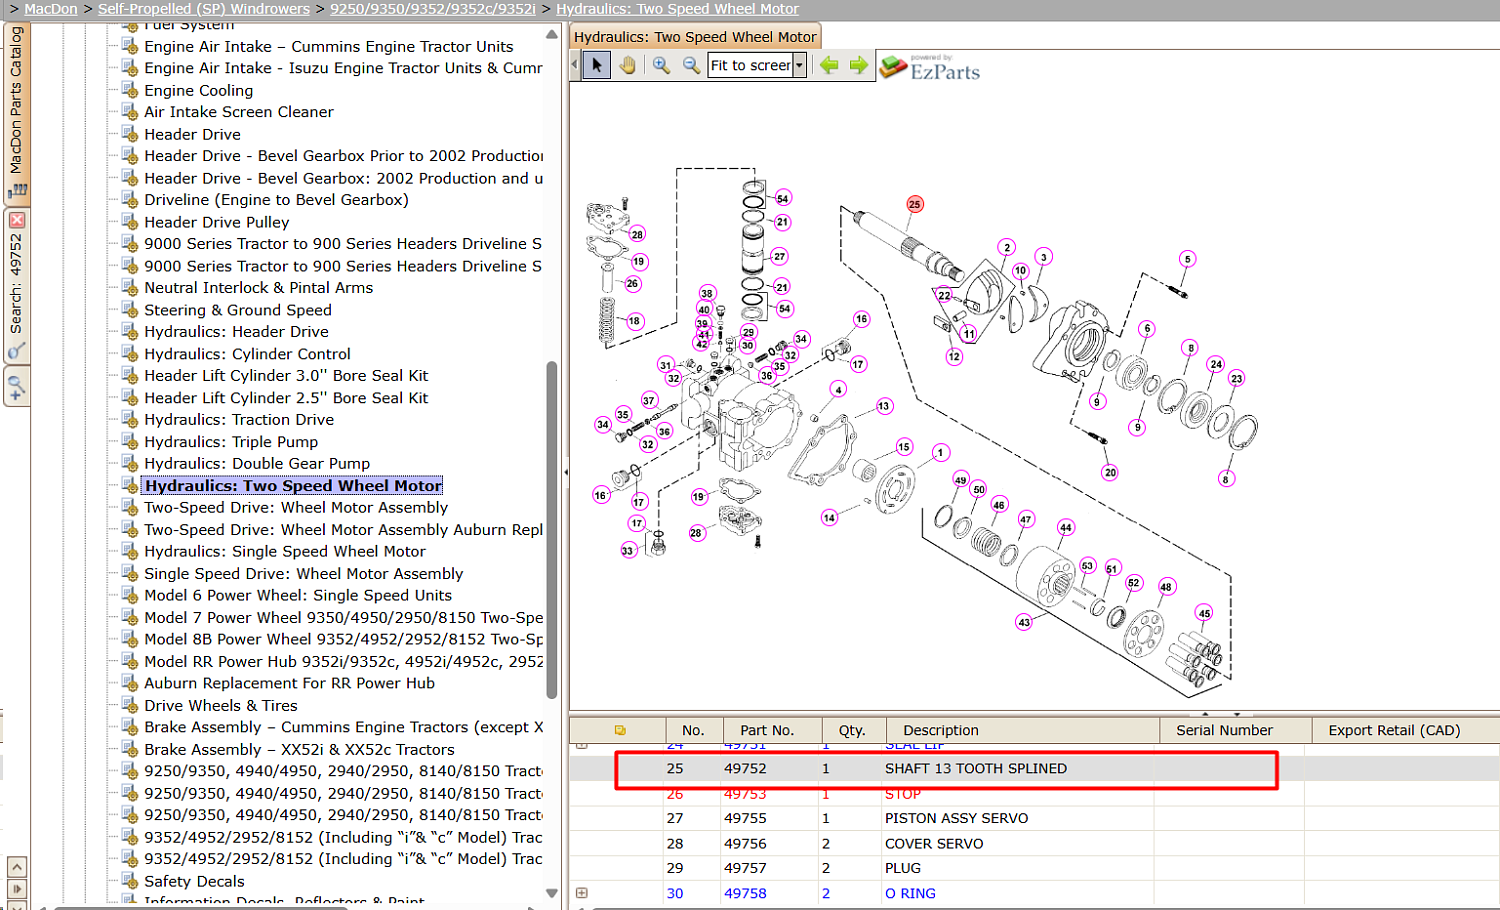This screenshot has height=910, width=1500.
Task: Open Driveline (Engine to Bevel Gearbox) entry
Action: tap(276, 199)
